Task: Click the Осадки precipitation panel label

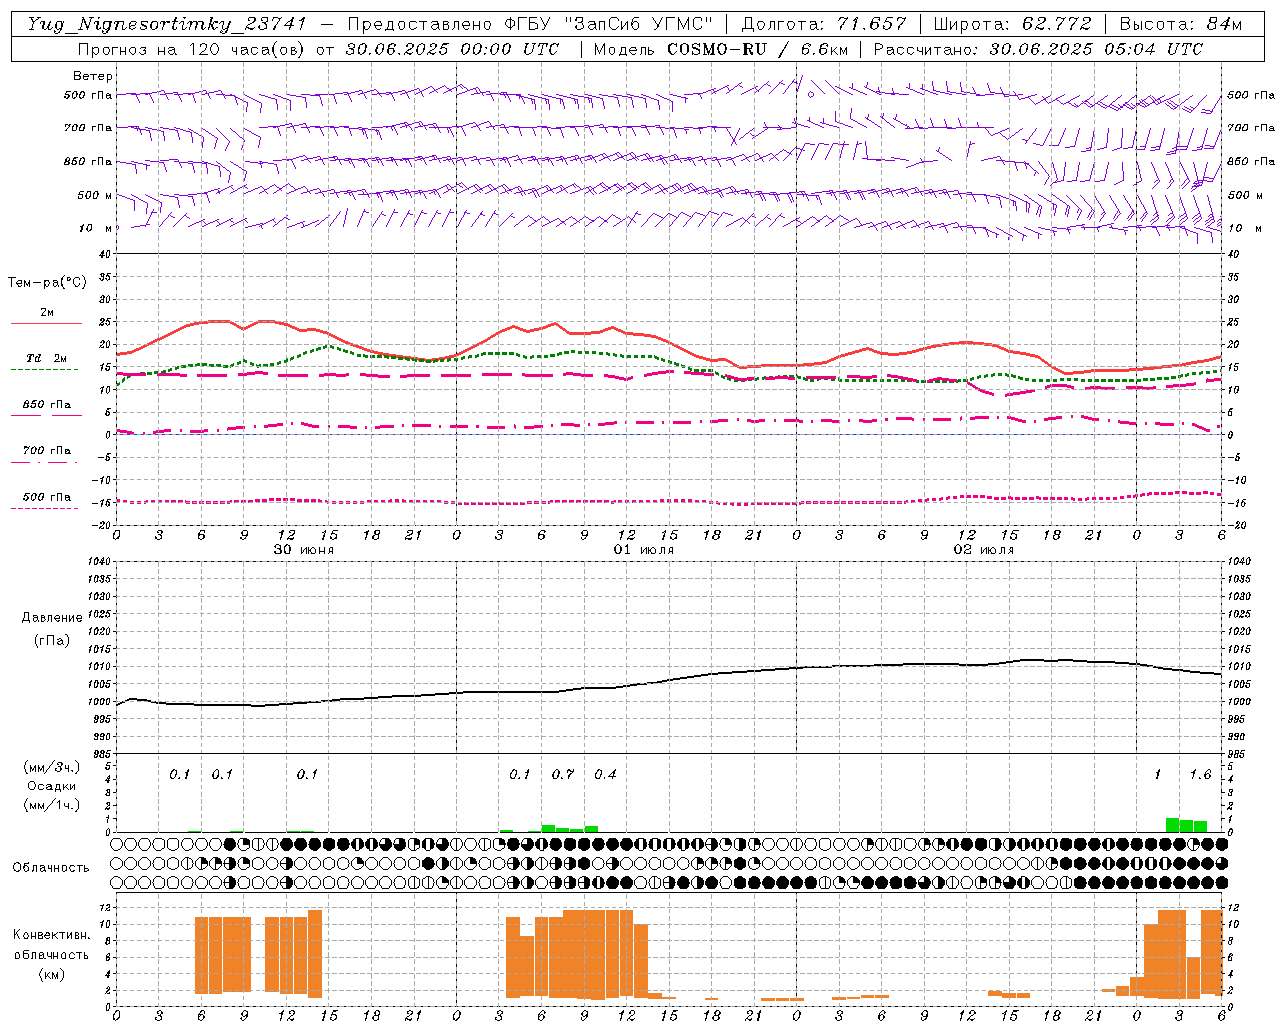Action: click(51, 786)
